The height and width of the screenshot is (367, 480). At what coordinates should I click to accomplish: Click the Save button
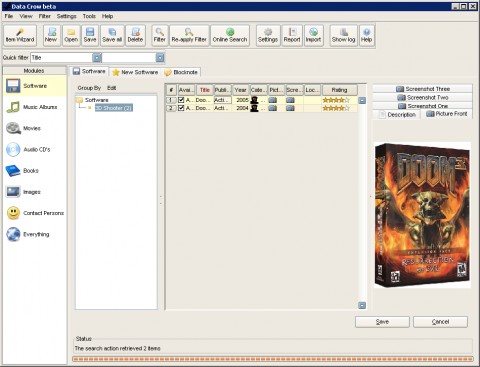[382, 322]
